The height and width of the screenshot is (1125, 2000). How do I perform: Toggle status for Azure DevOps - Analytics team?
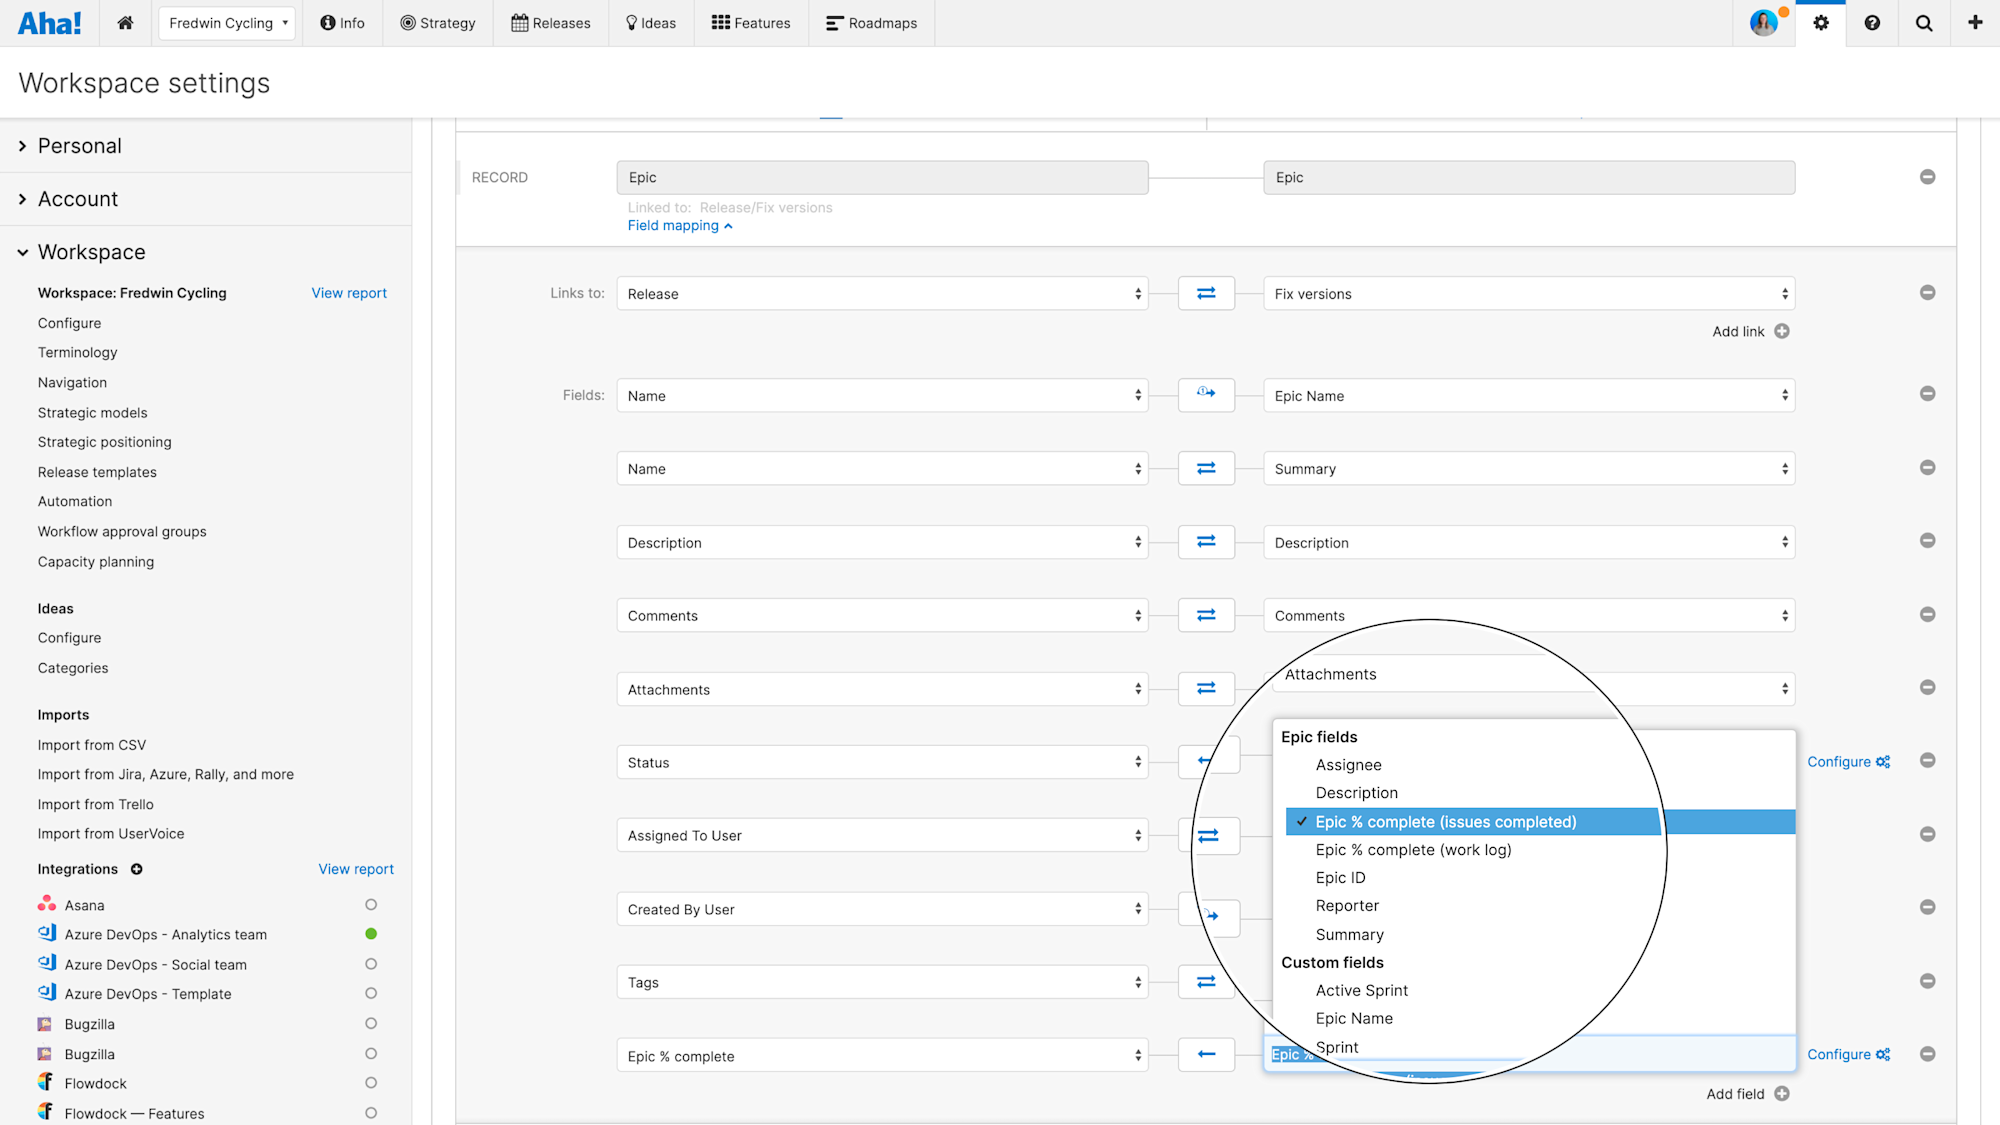click(371, 934)
